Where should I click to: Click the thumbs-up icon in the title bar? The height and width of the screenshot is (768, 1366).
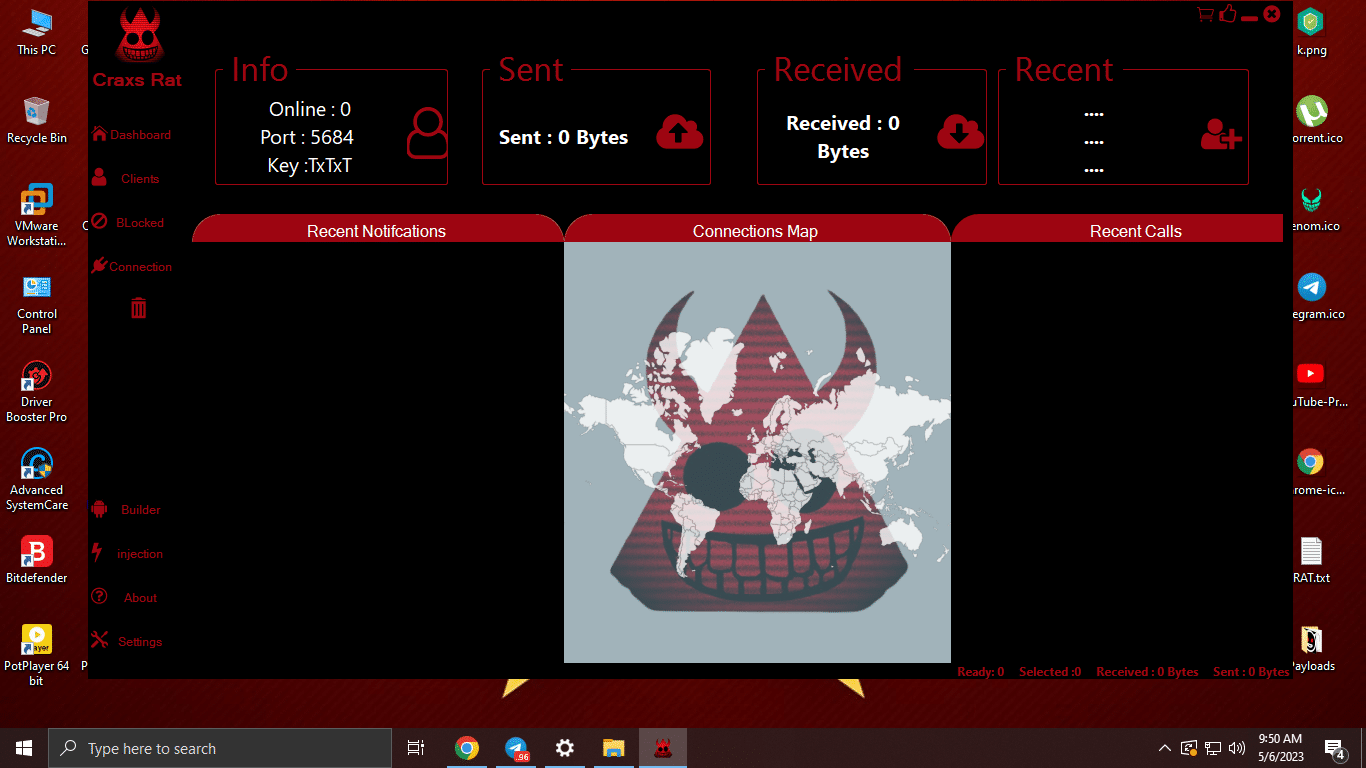click(1227, 13)
